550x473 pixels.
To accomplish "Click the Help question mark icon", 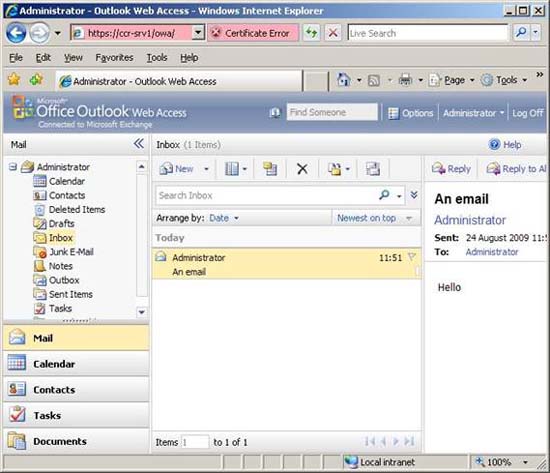I will 494,144.
